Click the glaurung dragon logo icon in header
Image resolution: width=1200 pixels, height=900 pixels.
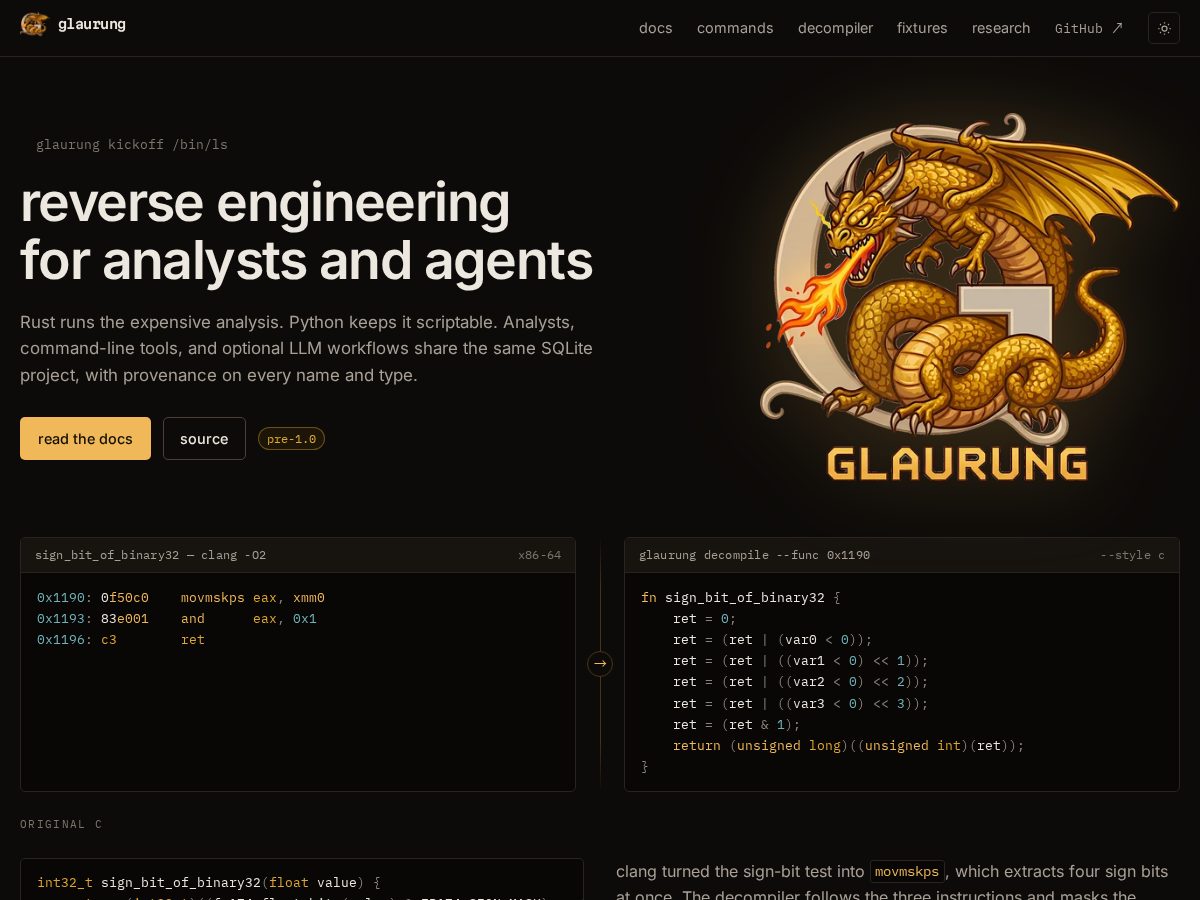[34, 24]
